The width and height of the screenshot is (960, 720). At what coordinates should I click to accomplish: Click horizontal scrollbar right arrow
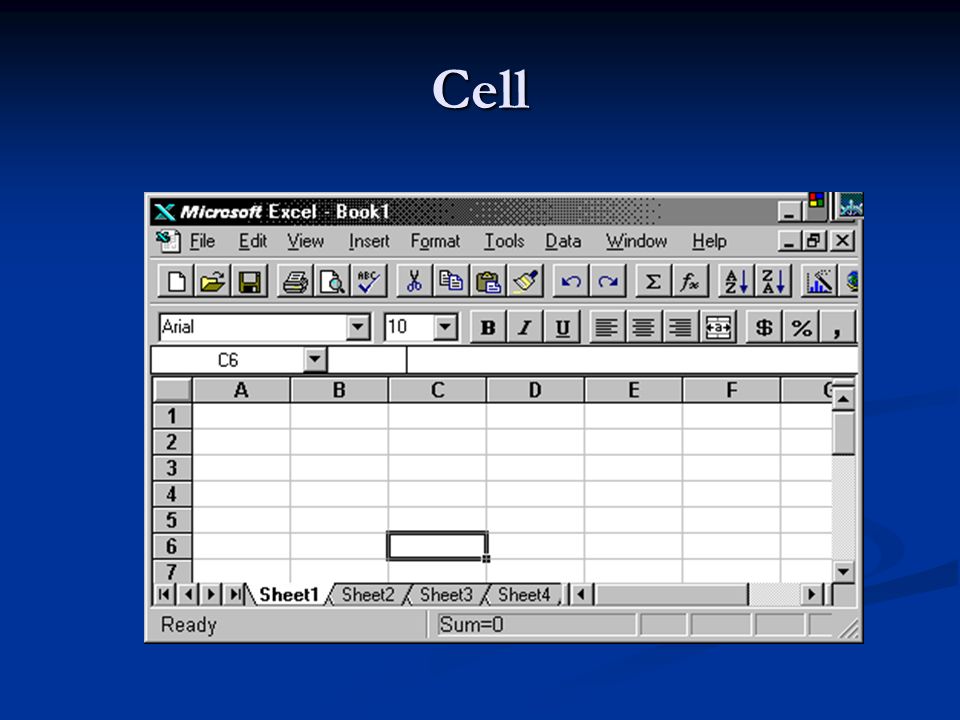click(x=812, y=594)
